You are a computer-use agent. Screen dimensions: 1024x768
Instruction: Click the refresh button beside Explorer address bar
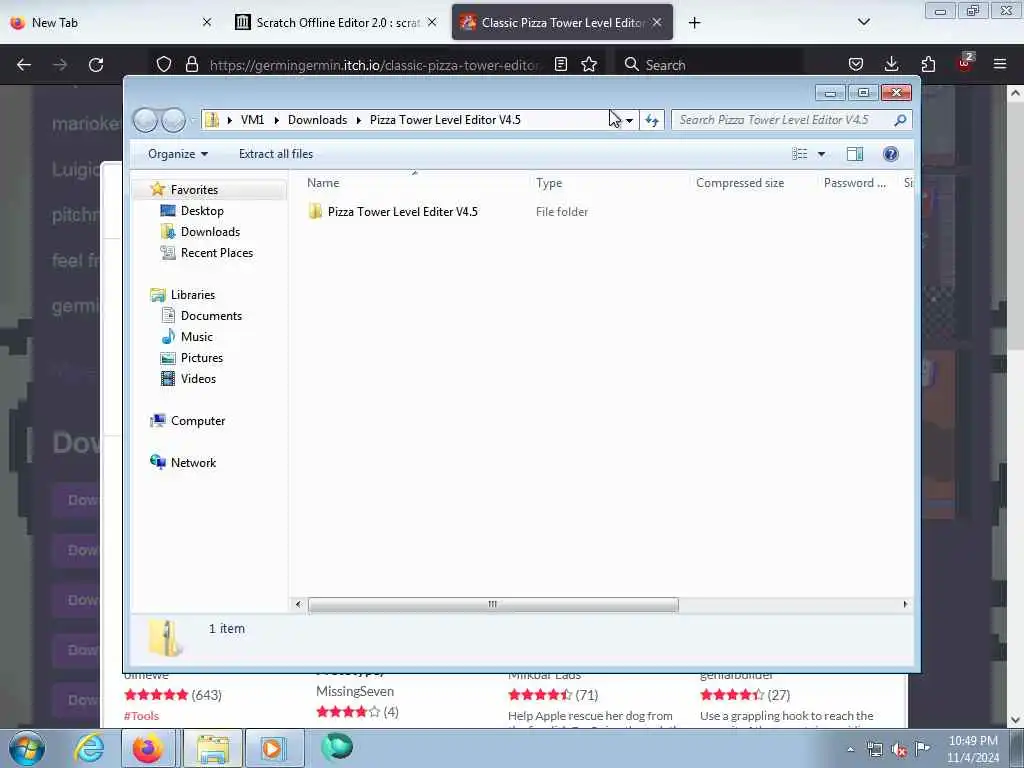click(x=651, y=120)
